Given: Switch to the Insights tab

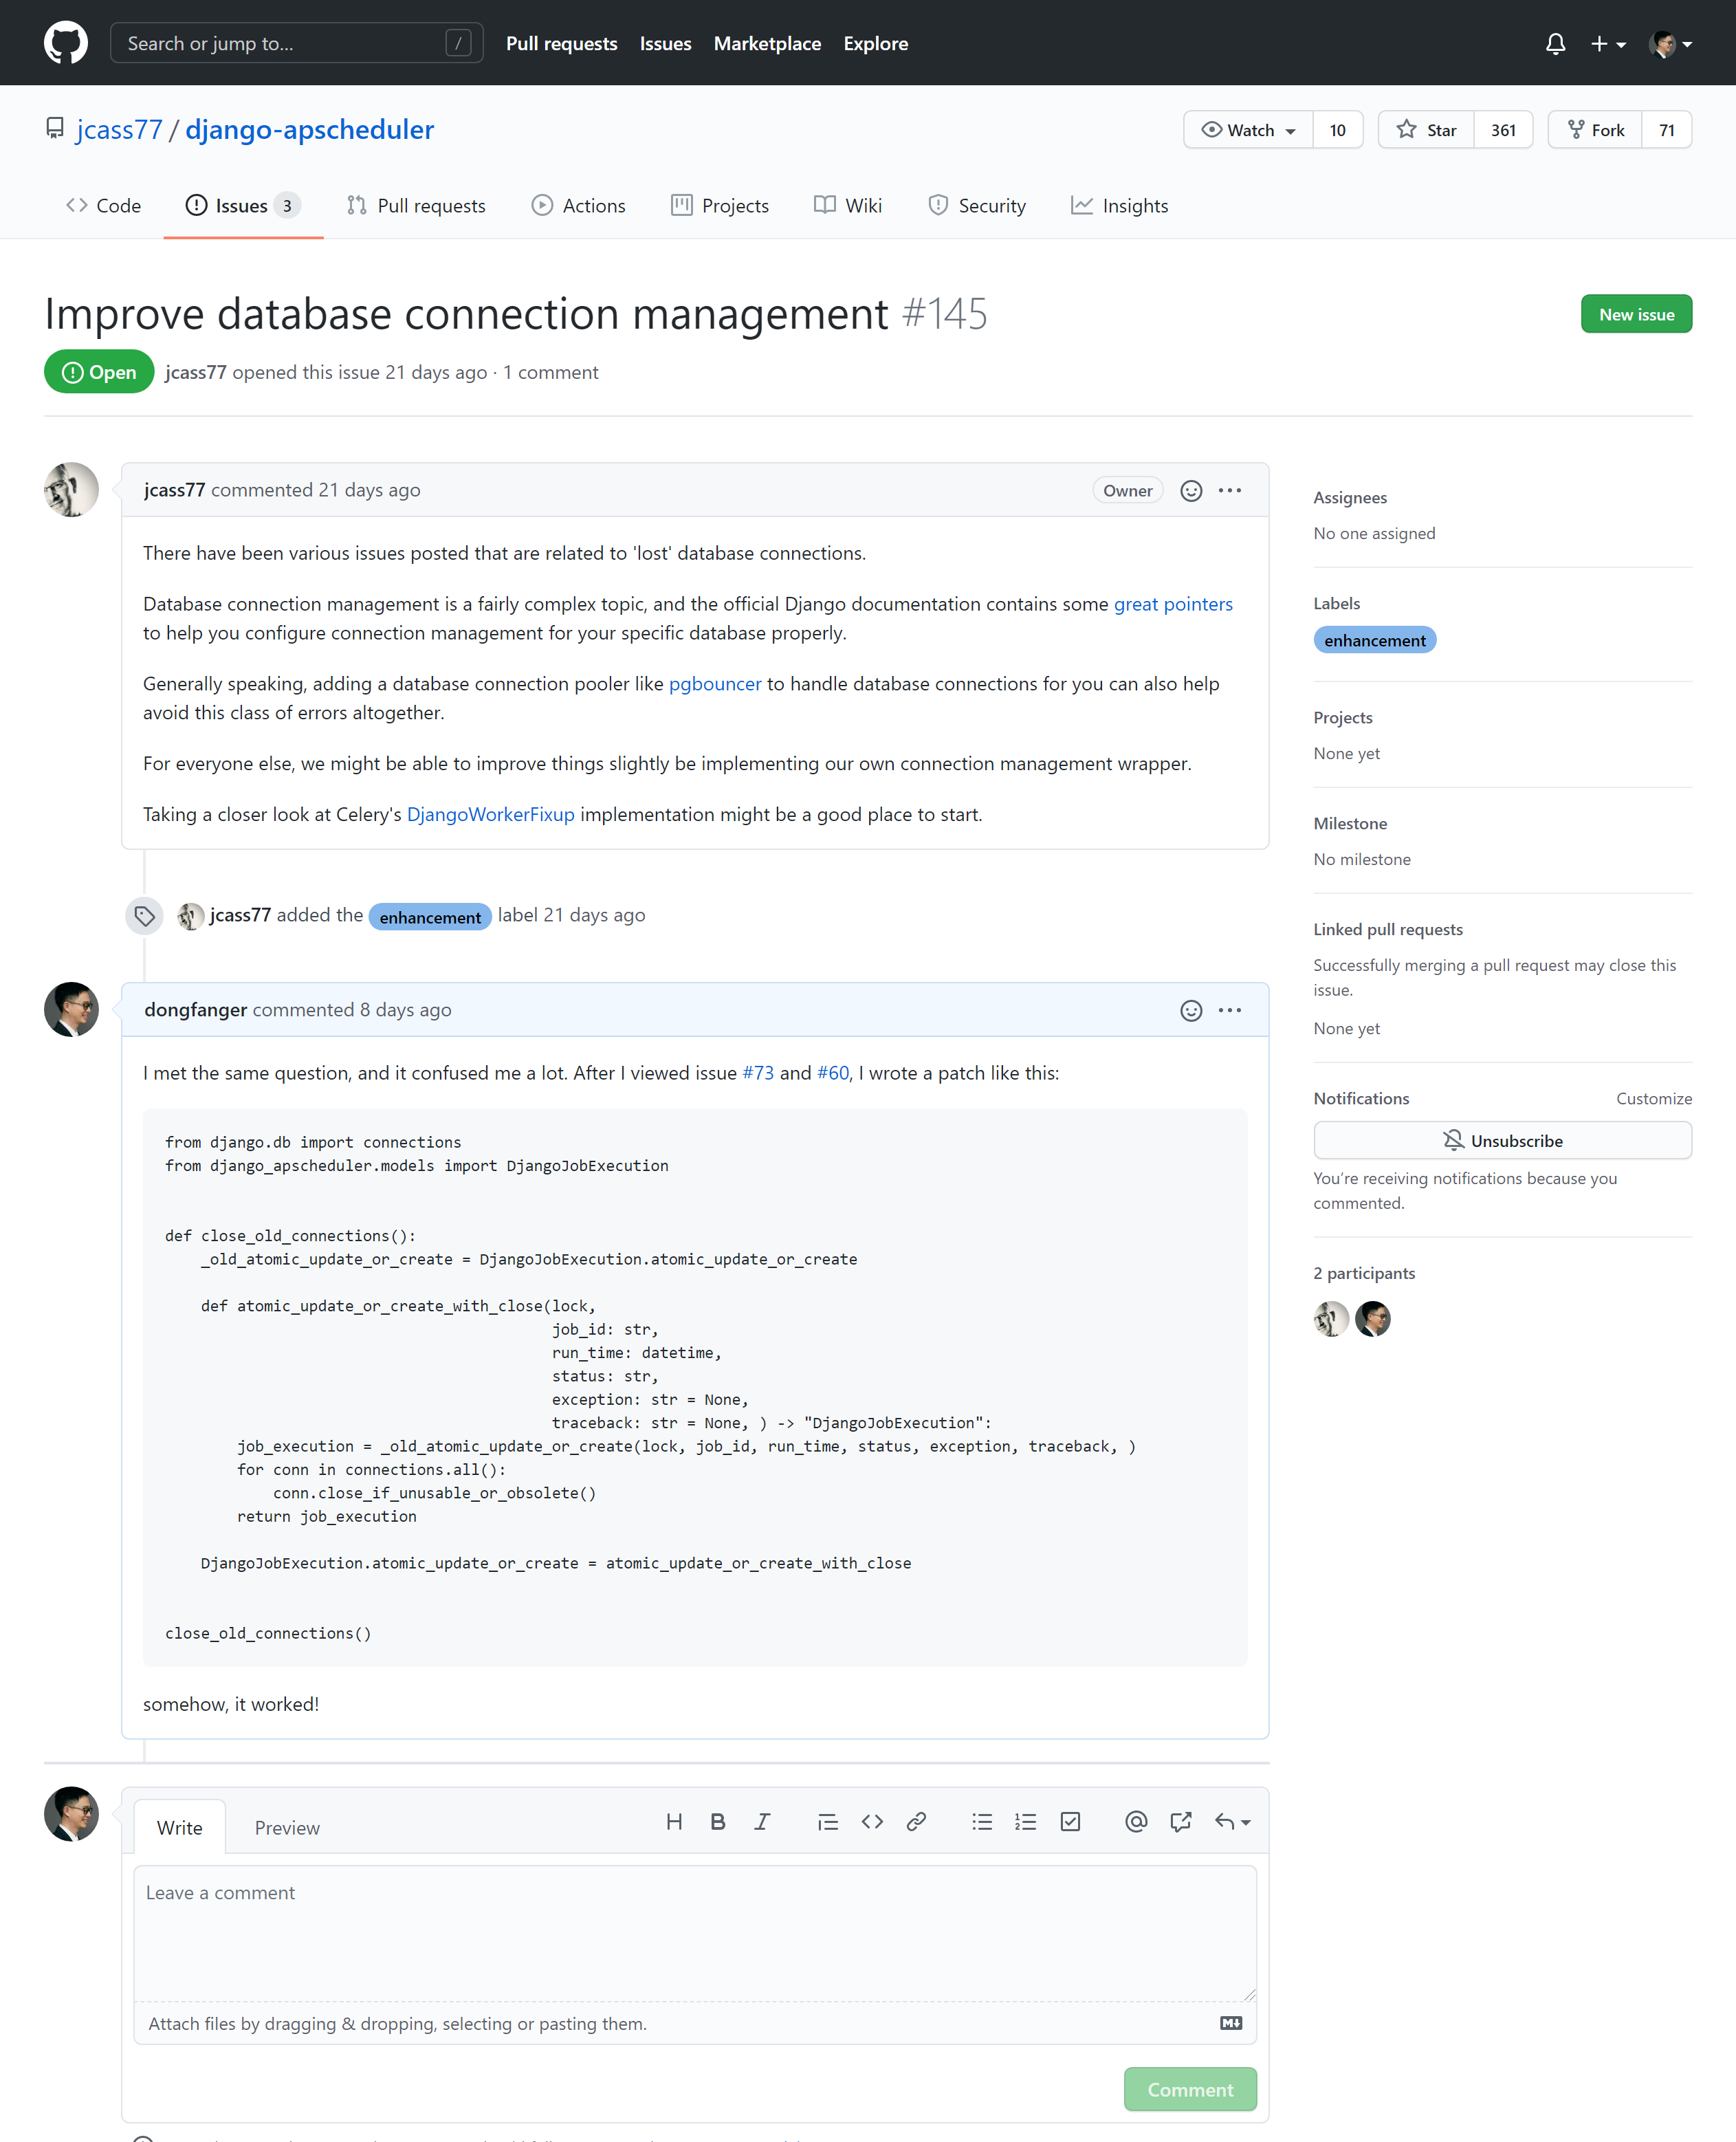Looking at the screenshot, I should (x=1119, y=205).
